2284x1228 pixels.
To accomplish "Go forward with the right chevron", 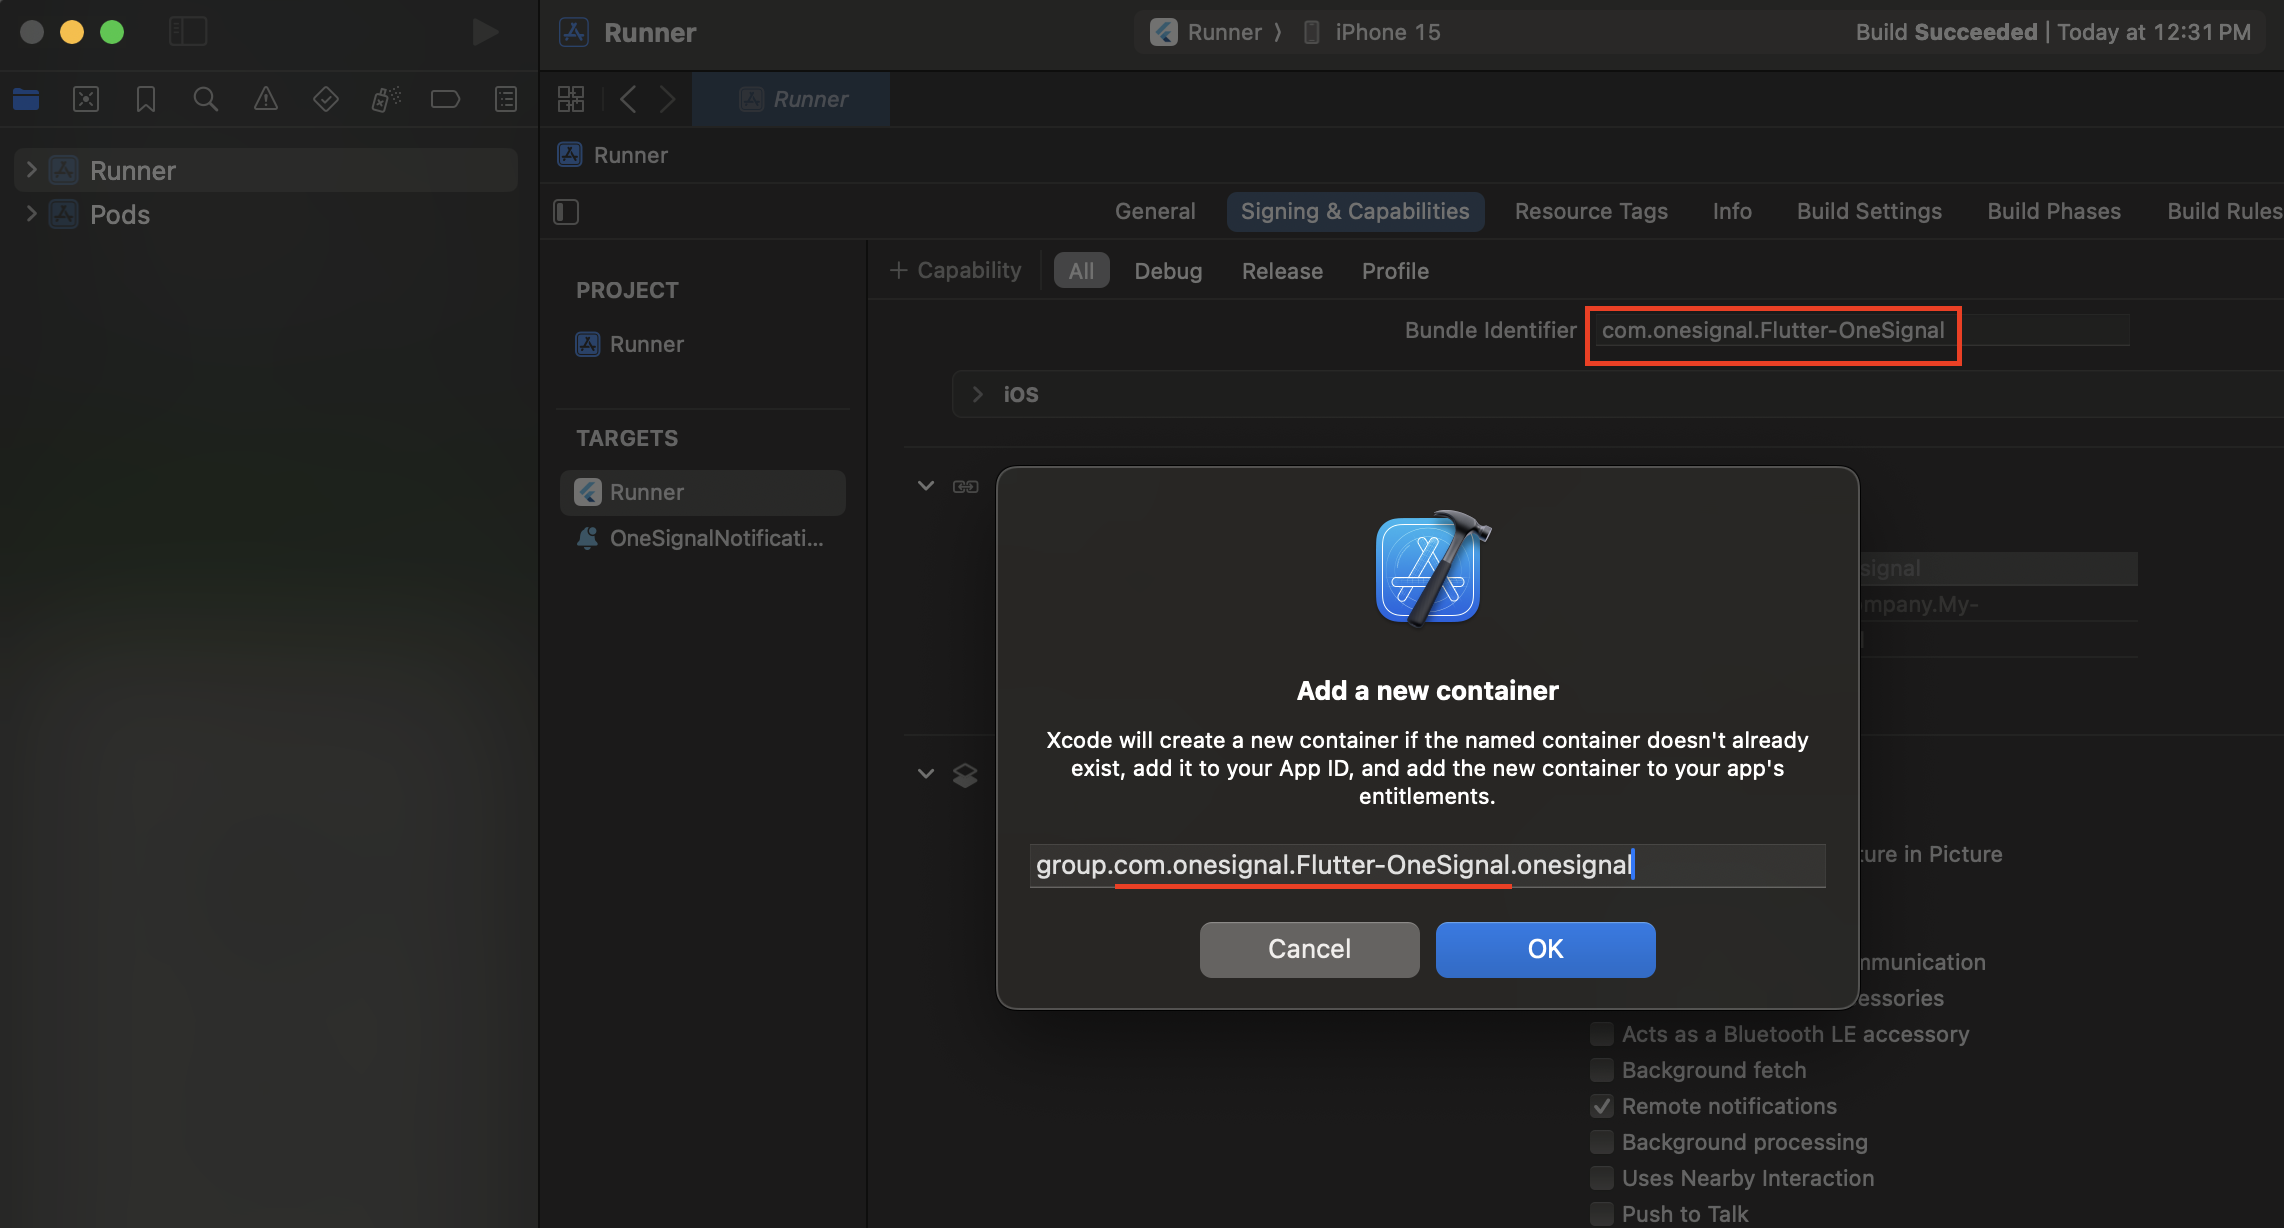I will pyautogui.click(x=667, y=99).
